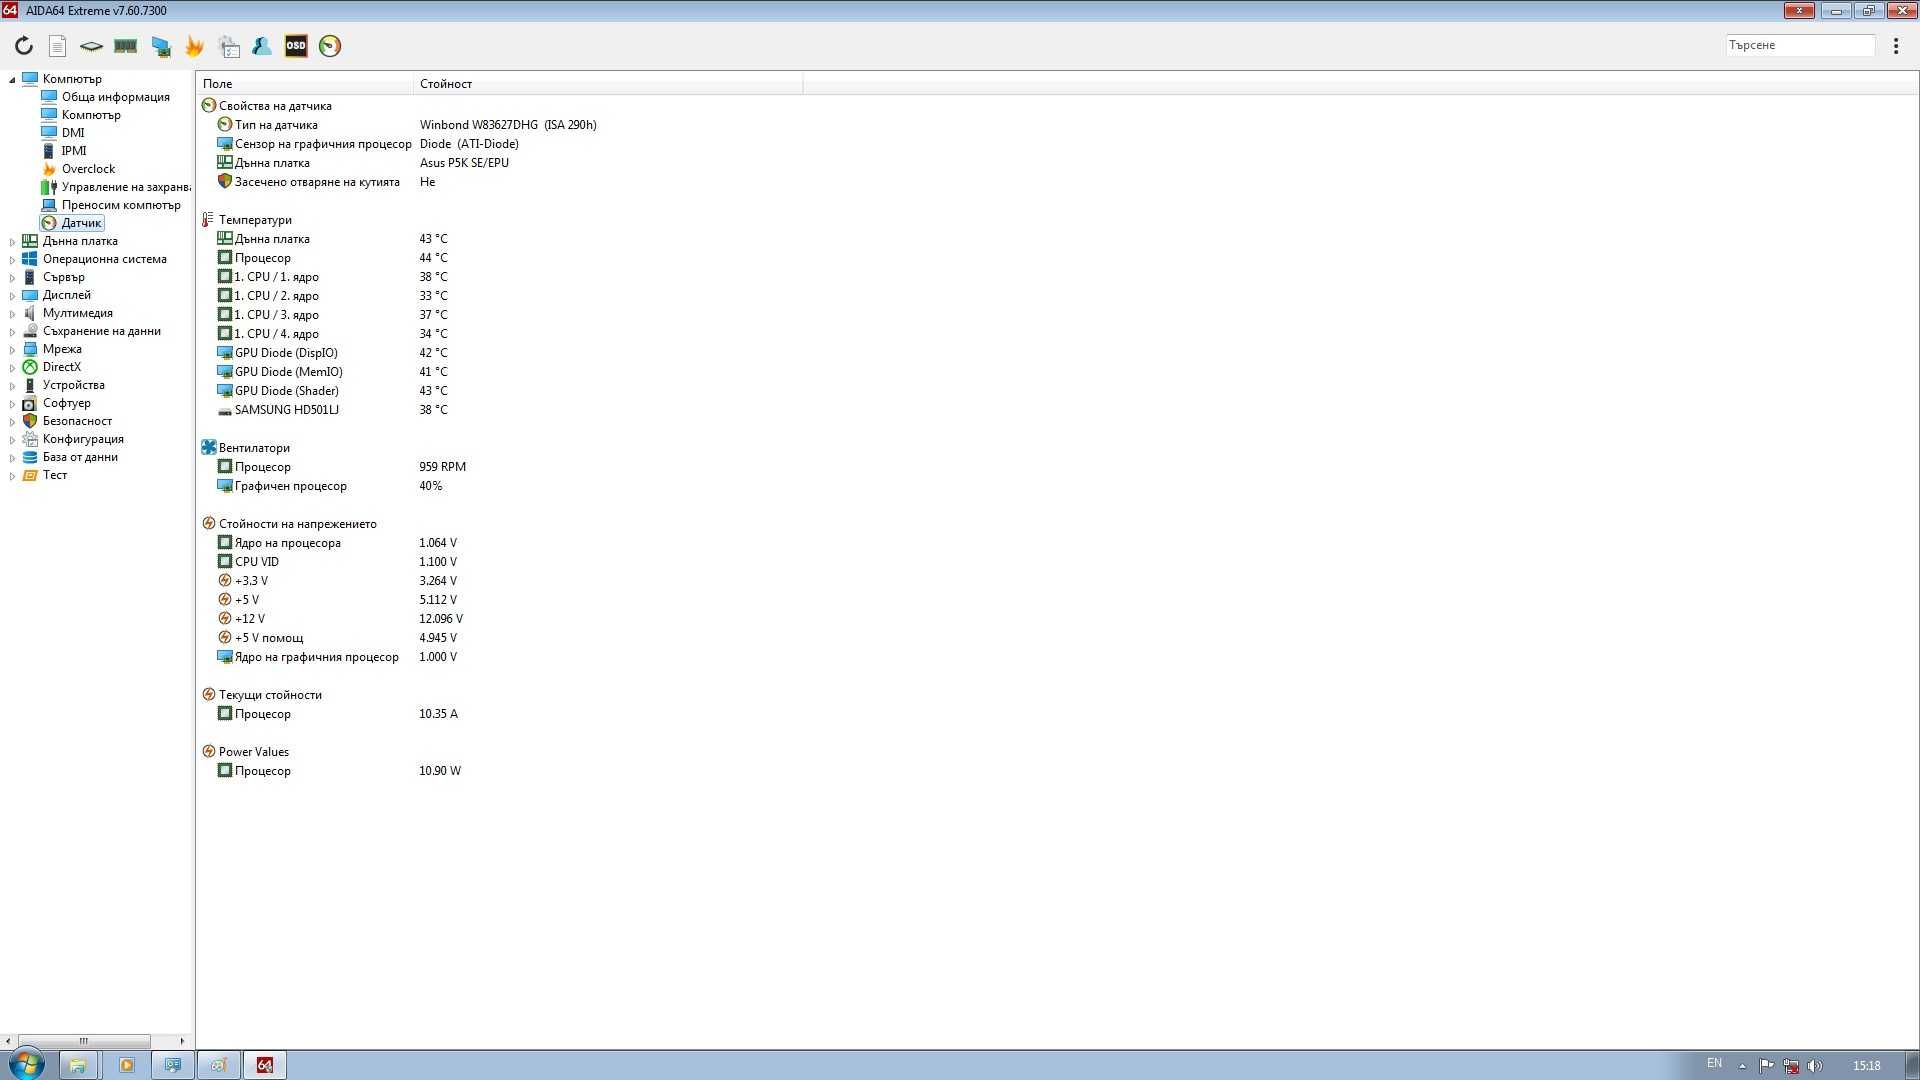Select the Датчик sensor tree item
Image resolution: width=1920 pixels, height=1080 pixels.
tap(81, 223)
